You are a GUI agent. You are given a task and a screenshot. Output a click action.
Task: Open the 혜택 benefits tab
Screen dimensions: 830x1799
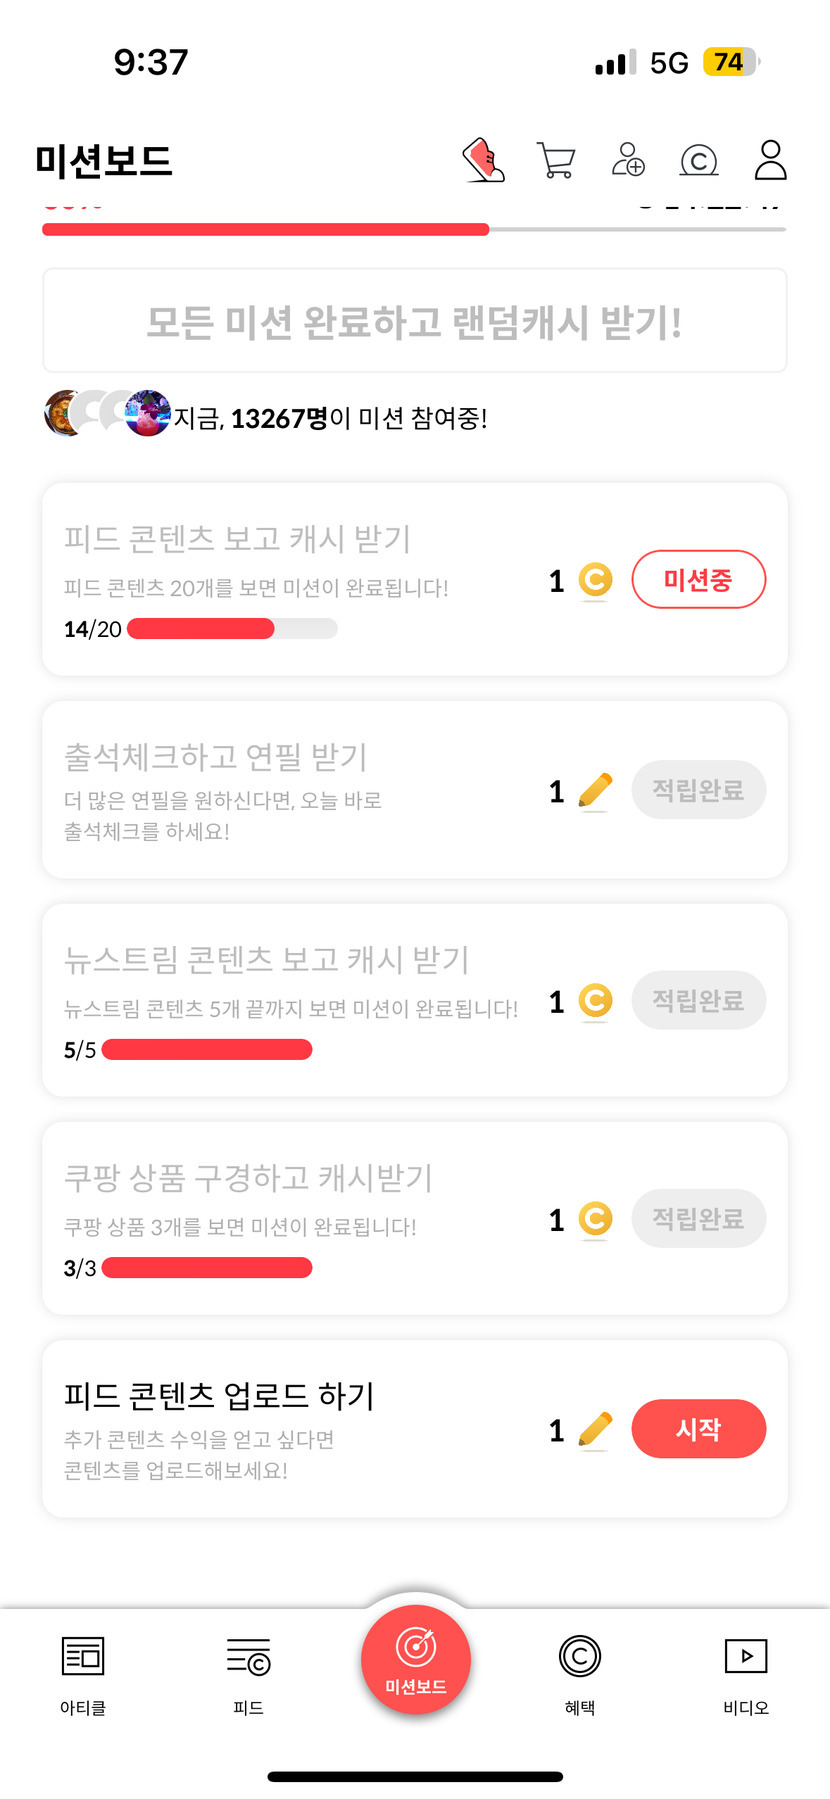click(580, 1671)
